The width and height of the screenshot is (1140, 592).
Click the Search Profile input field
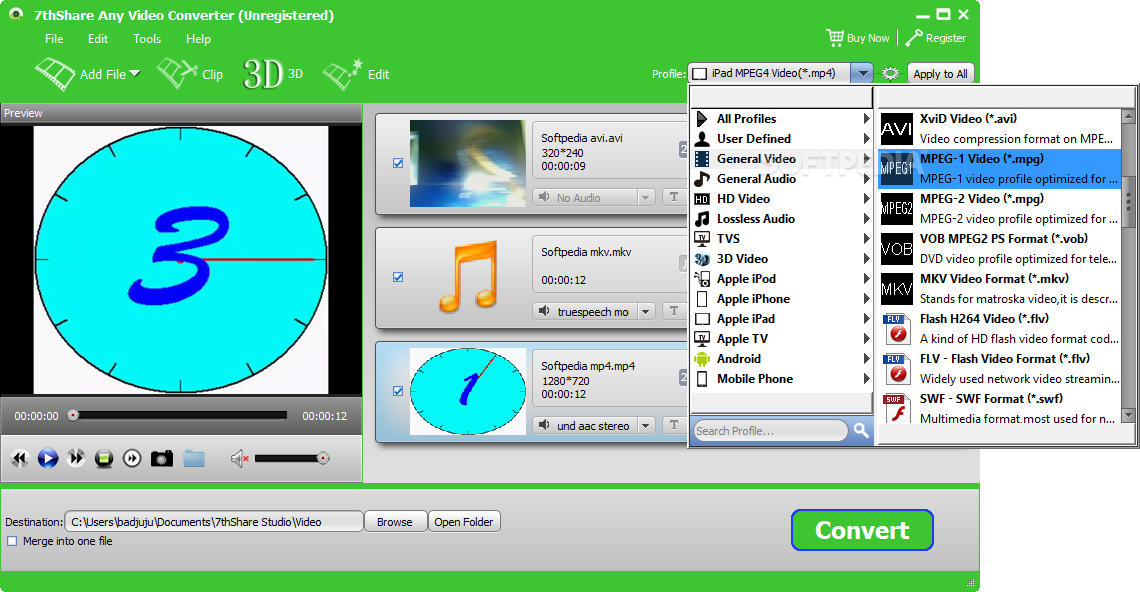pos(771,431)
